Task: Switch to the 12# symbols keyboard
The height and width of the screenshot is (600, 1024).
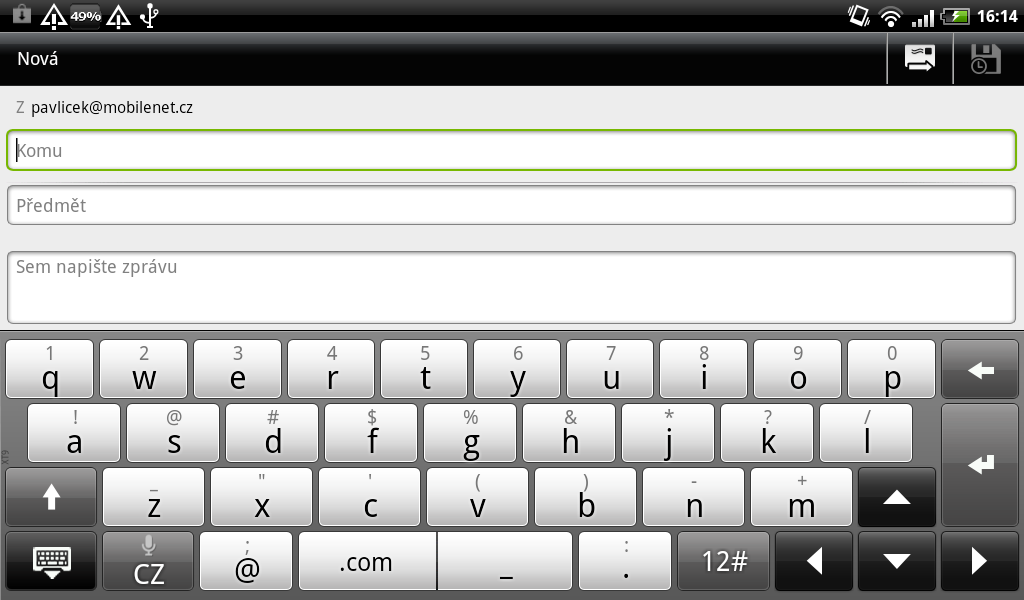Action: click(x=724, y=561)
